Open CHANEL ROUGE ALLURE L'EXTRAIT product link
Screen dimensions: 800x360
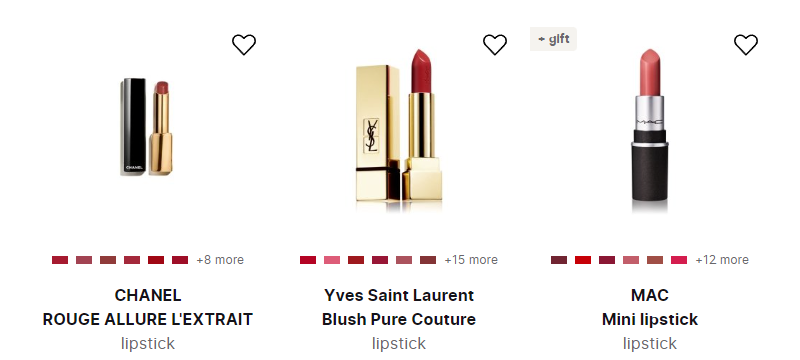coord(147,307)
